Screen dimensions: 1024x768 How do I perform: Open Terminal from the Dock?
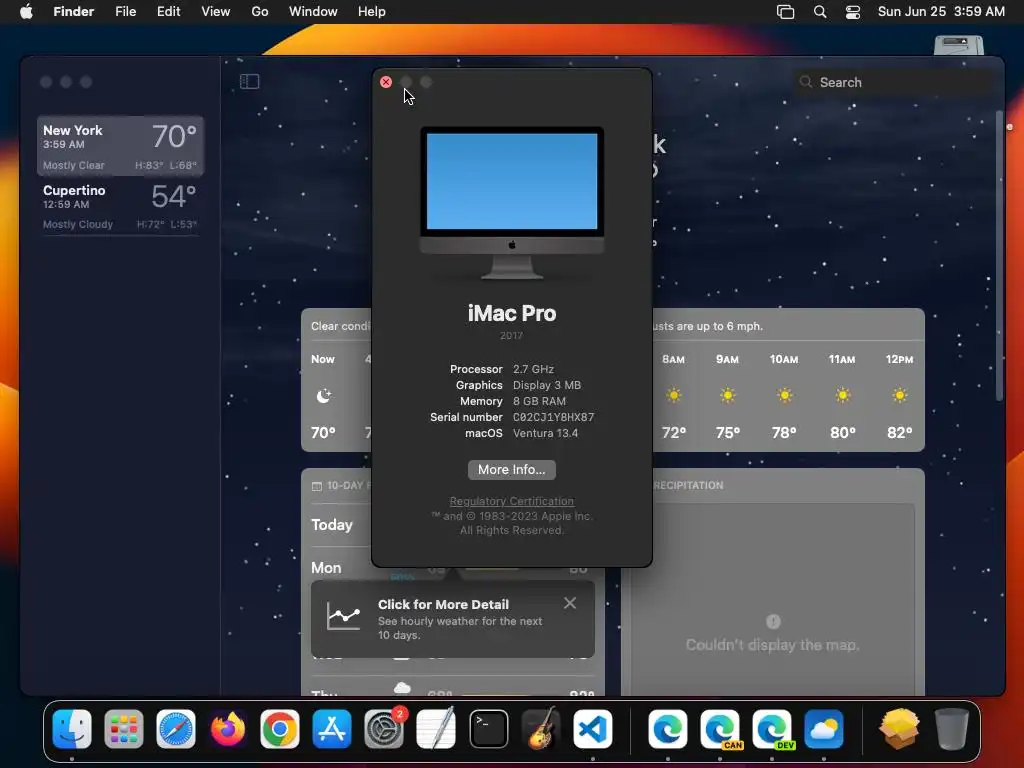tap(488, 729)
